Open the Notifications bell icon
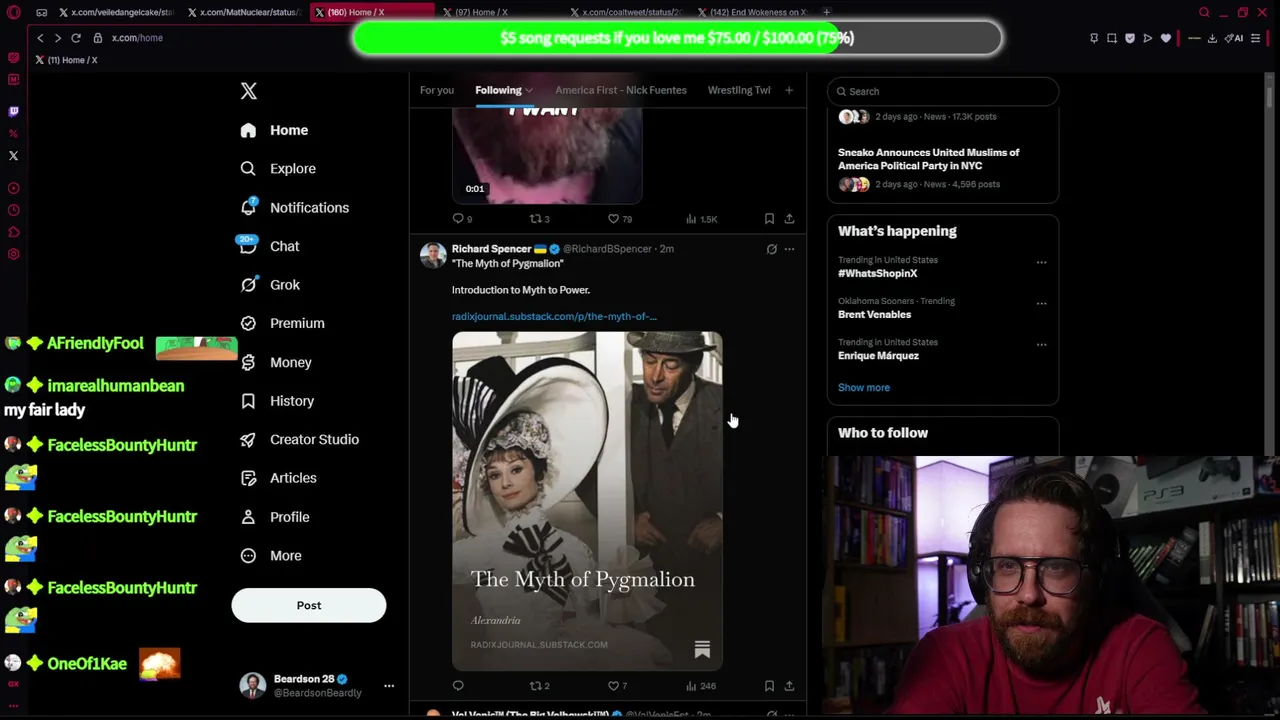 (248, 207)
